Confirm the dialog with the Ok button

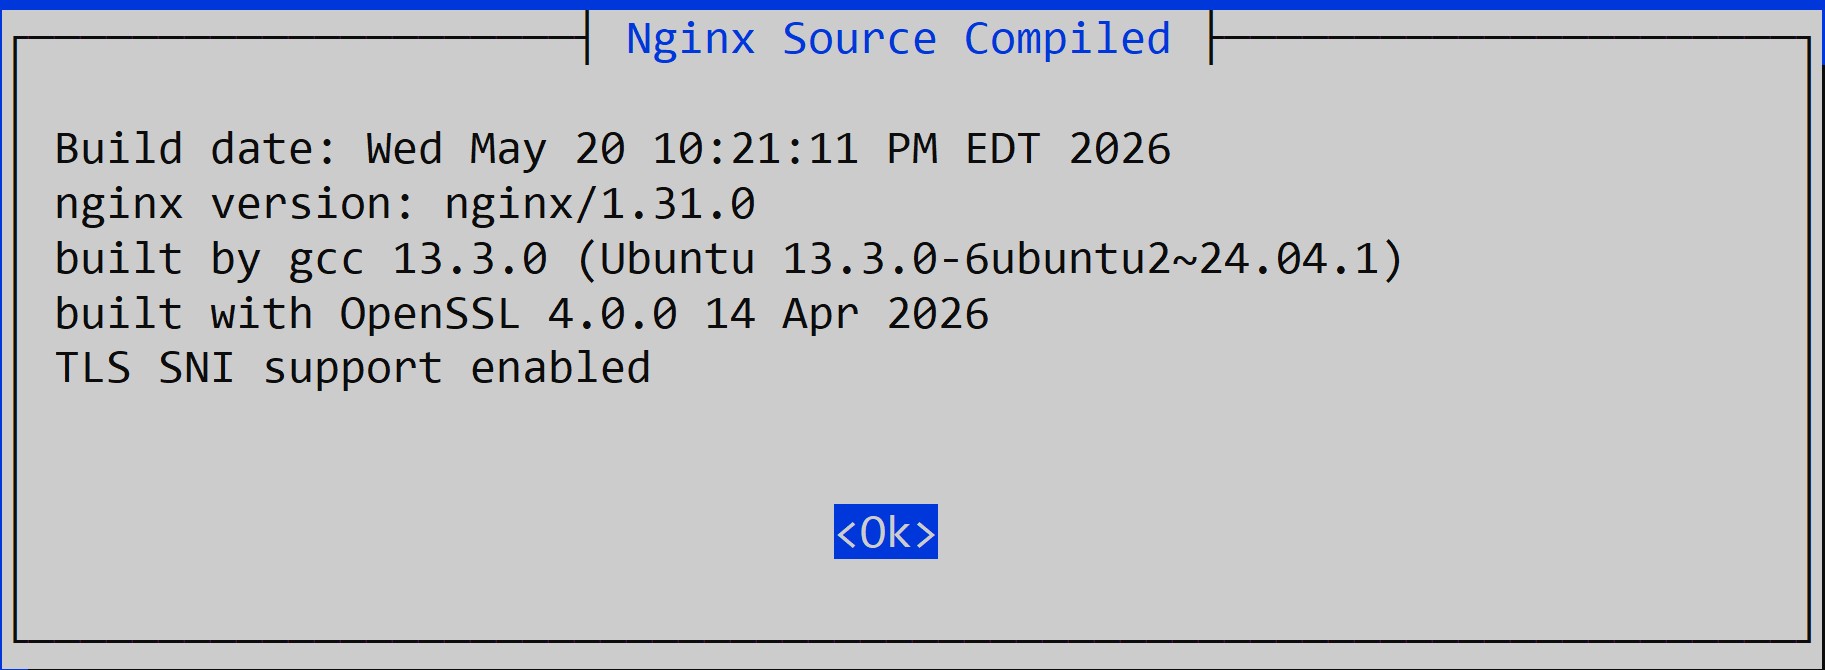[x=886, y=532]
